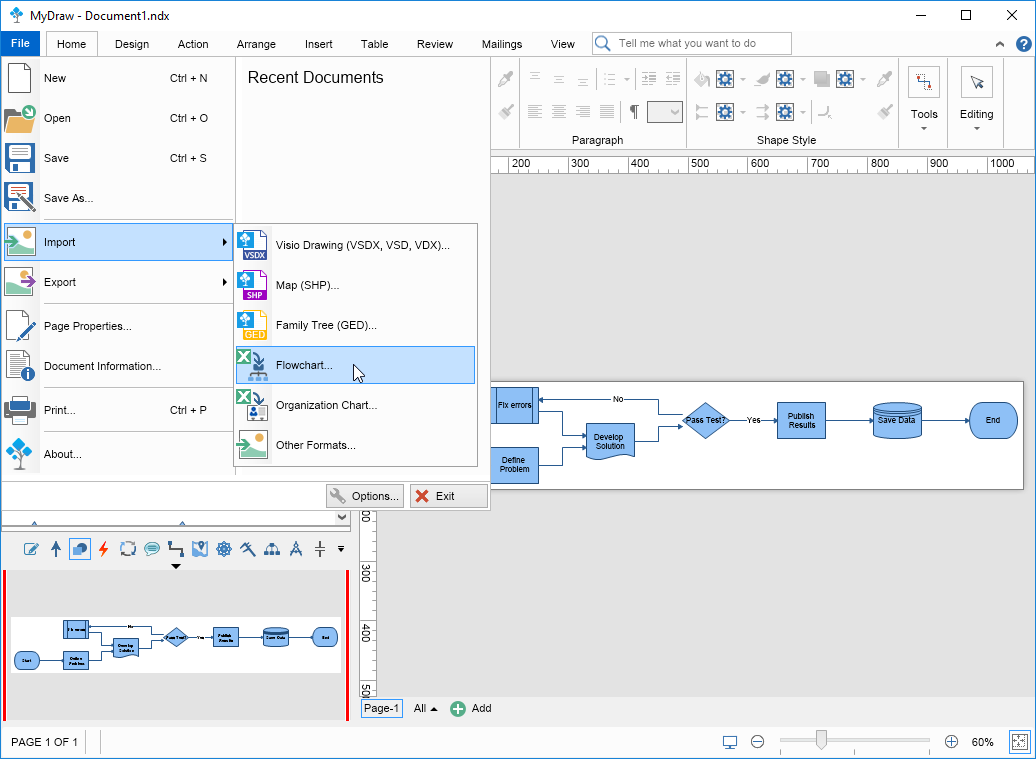Open the About MyDraw entry
Viewport: 1036px width, 759px height.
(118, 454)
